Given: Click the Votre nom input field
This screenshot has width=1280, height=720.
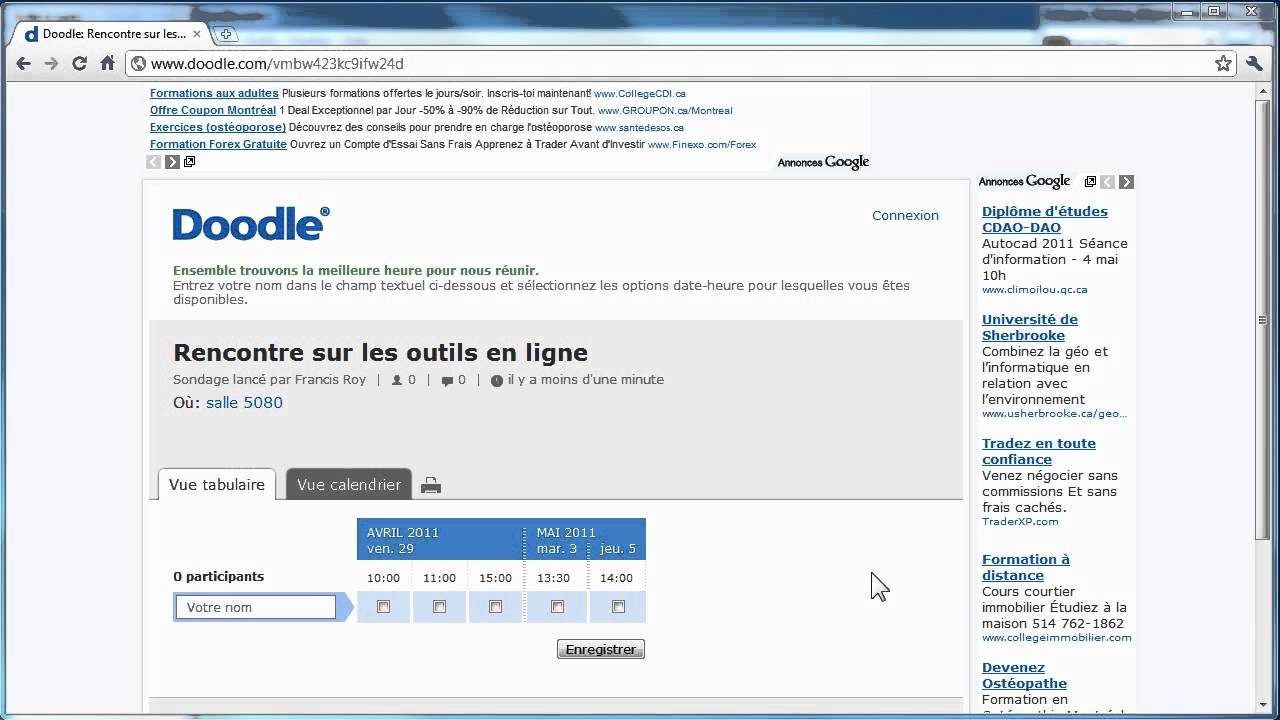Looking at the screenshot, I should (x=255, y=607).
